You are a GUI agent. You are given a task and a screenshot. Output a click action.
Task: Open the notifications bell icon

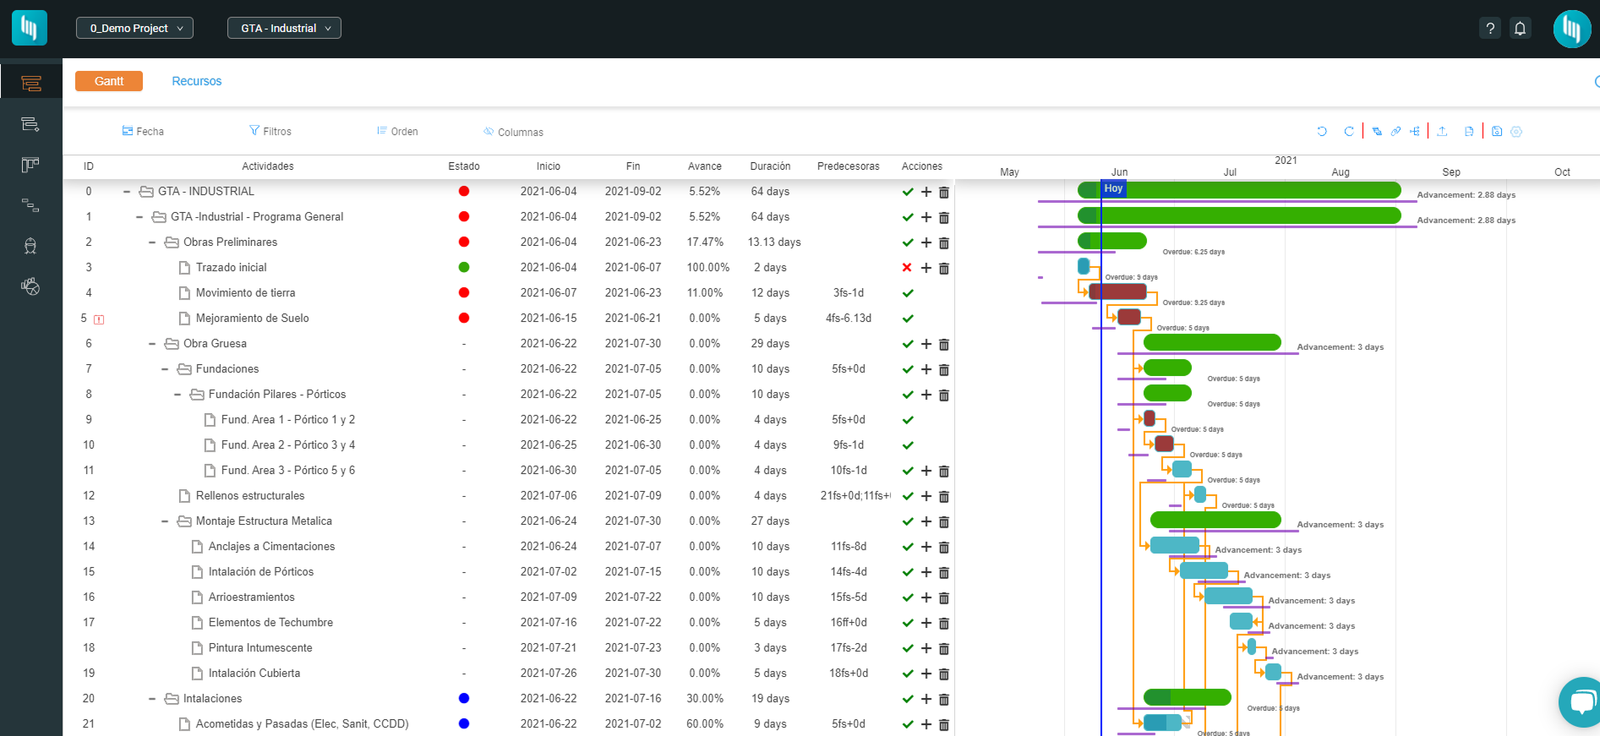[x=1520, y=28]
